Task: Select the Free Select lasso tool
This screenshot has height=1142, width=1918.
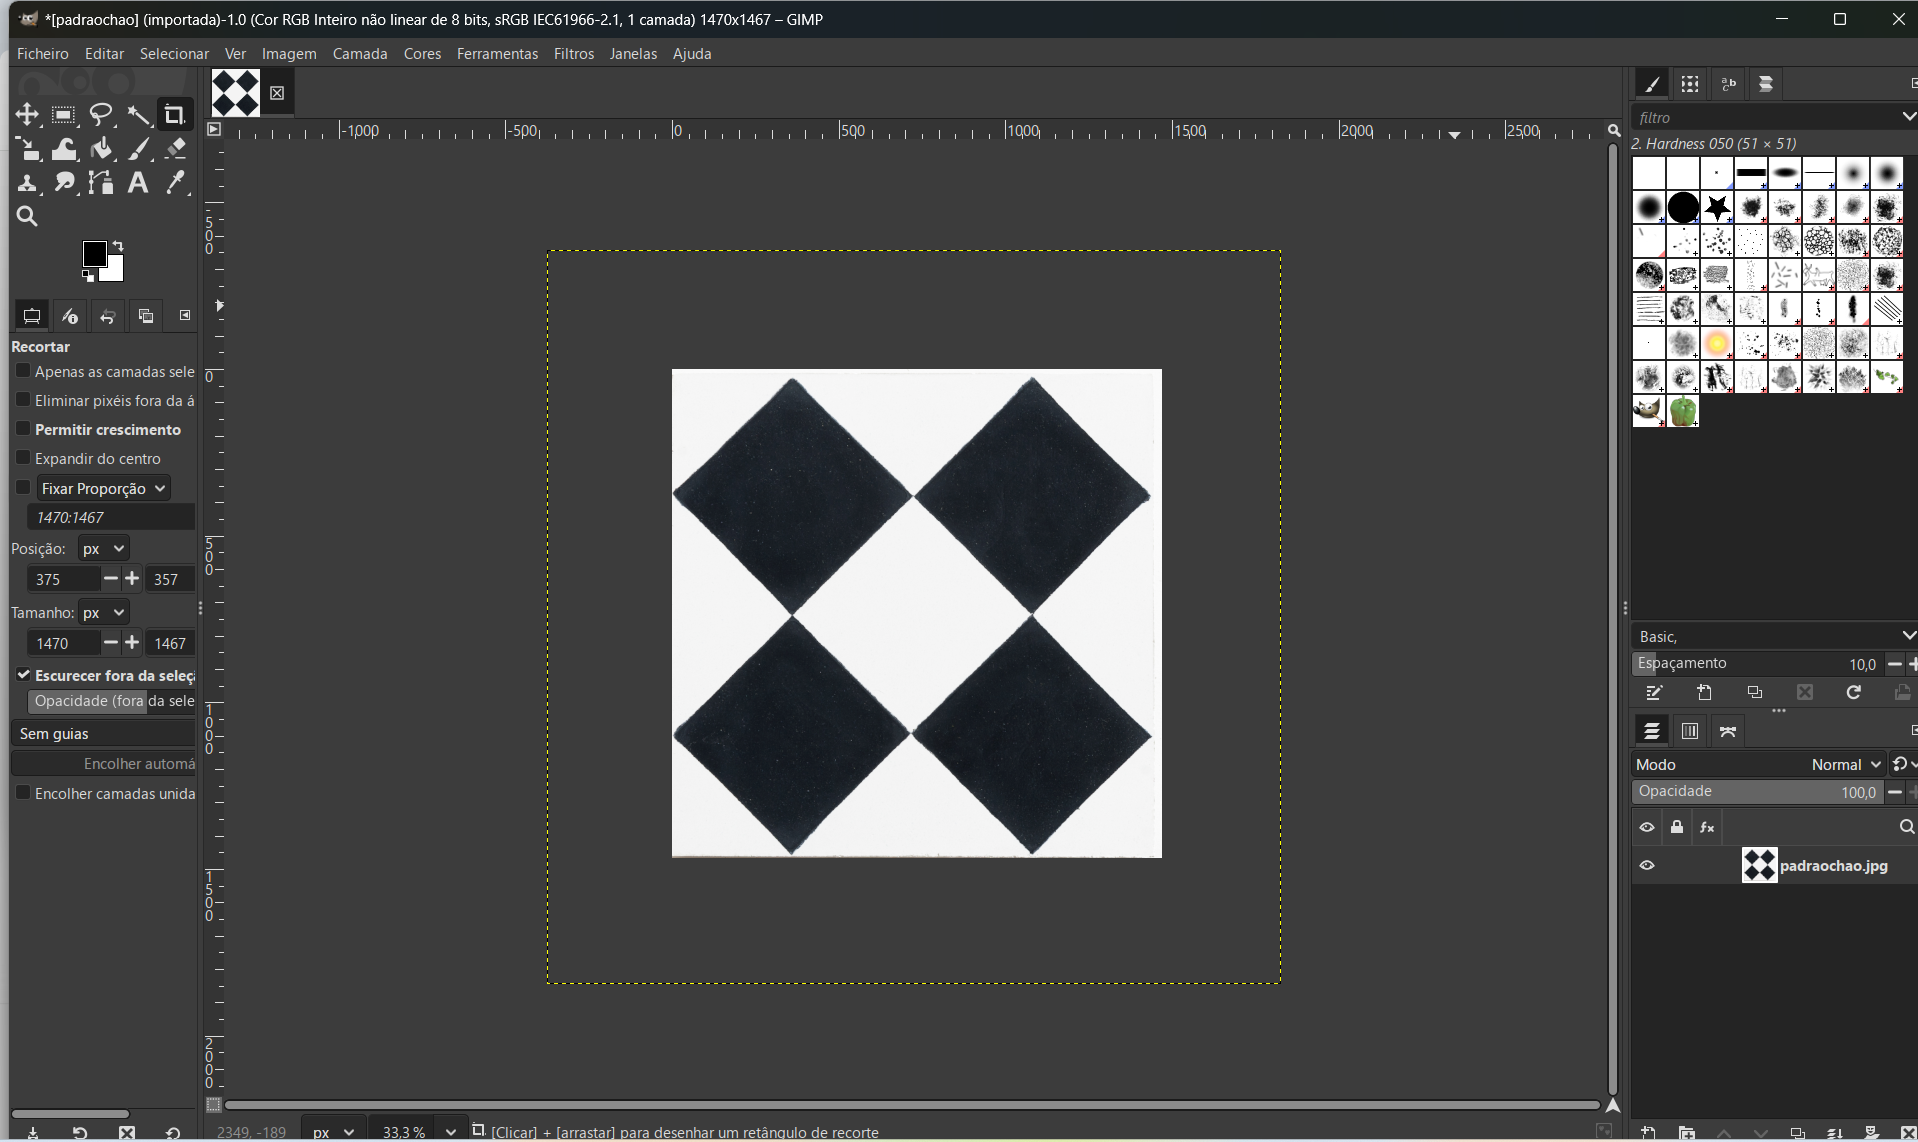Action: pos(101,115)
